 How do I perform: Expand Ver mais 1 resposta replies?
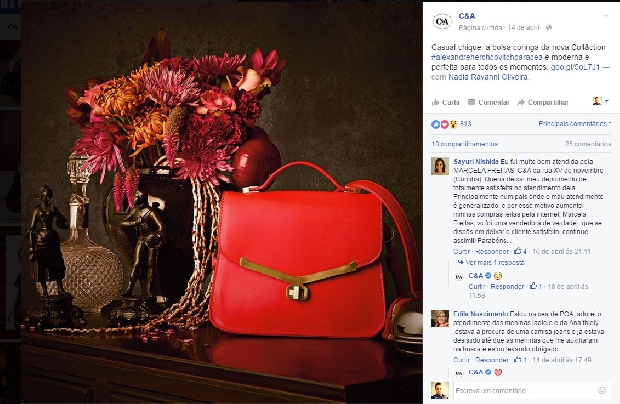[x=491, y=262]
